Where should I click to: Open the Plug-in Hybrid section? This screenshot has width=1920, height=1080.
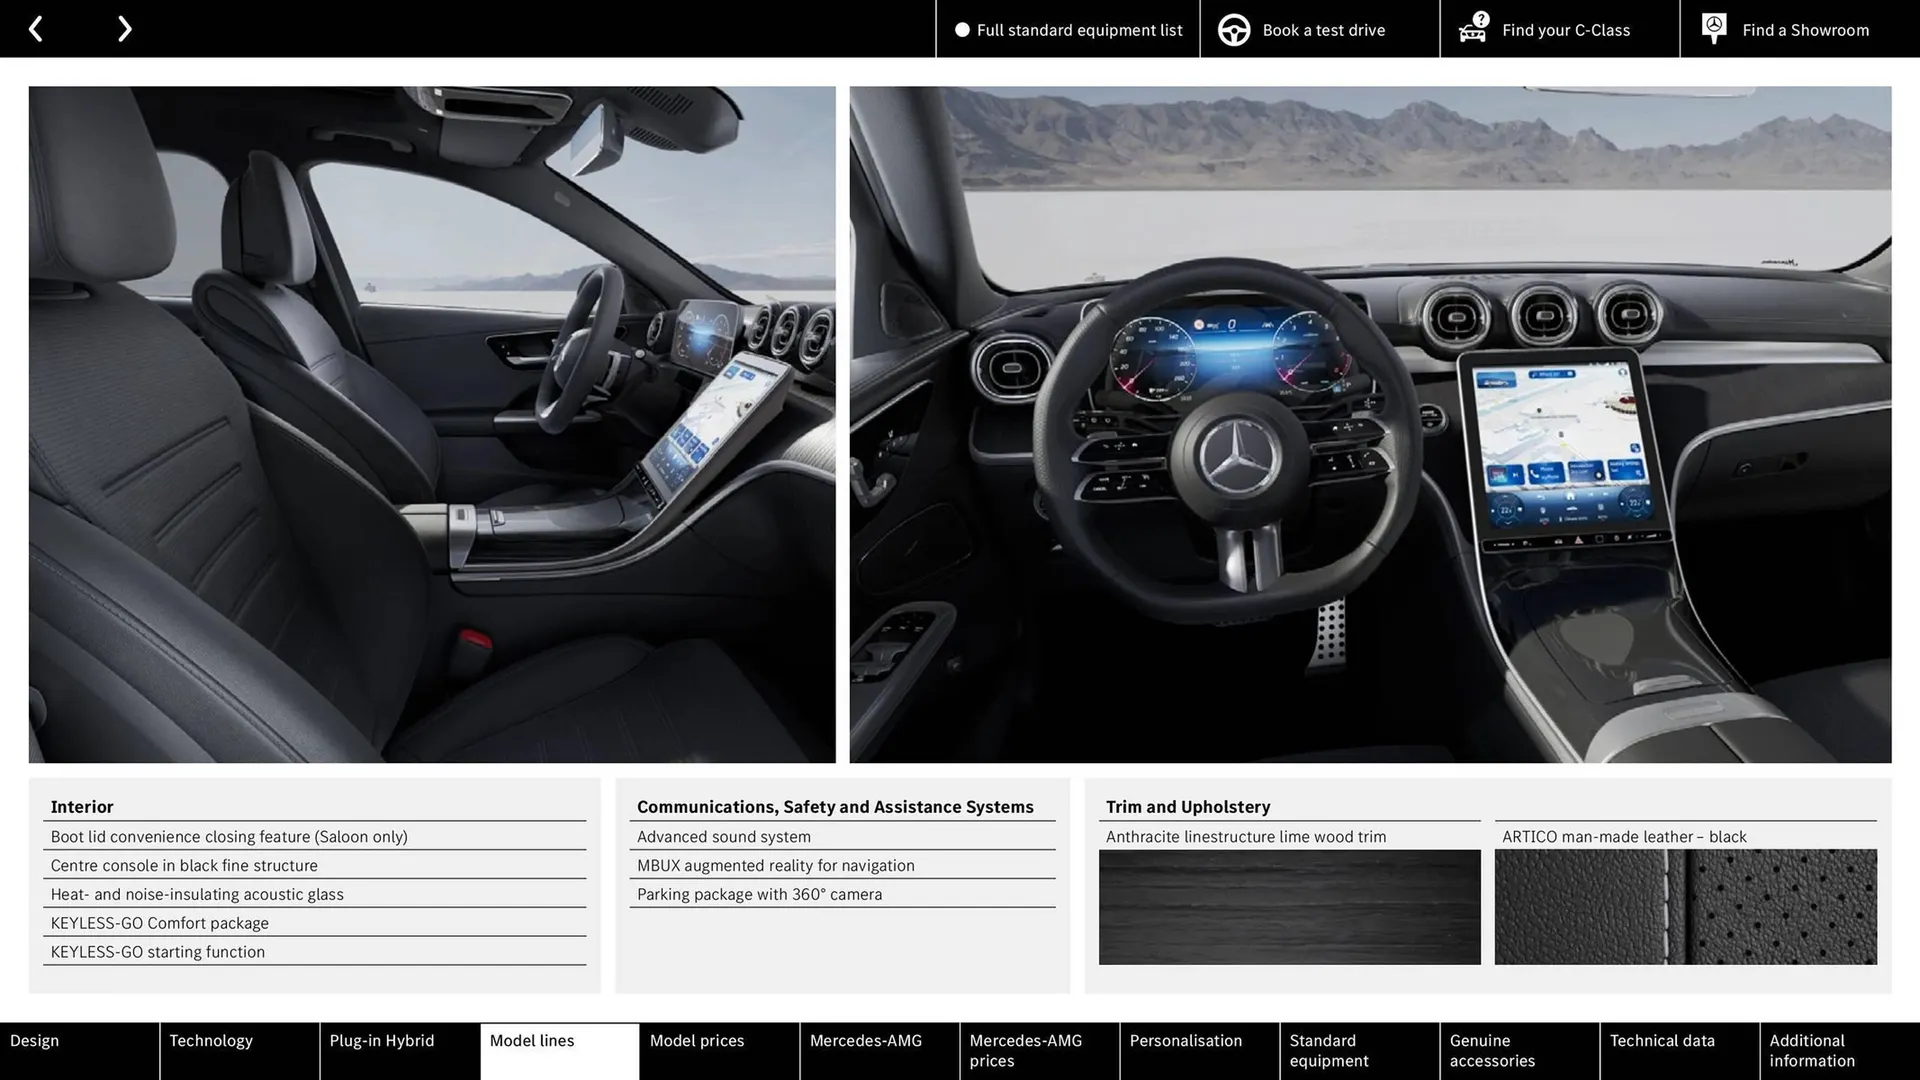[381, 1040]
